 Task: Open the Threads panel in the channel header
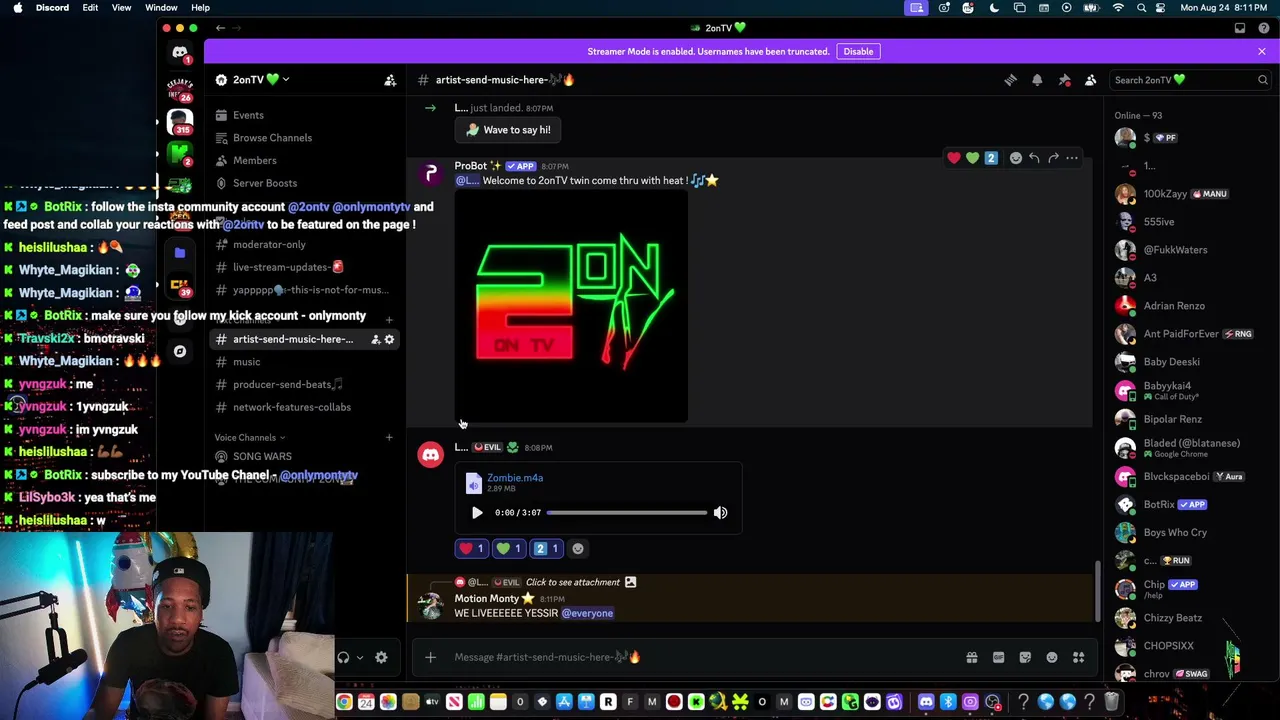coord(1010,80)
